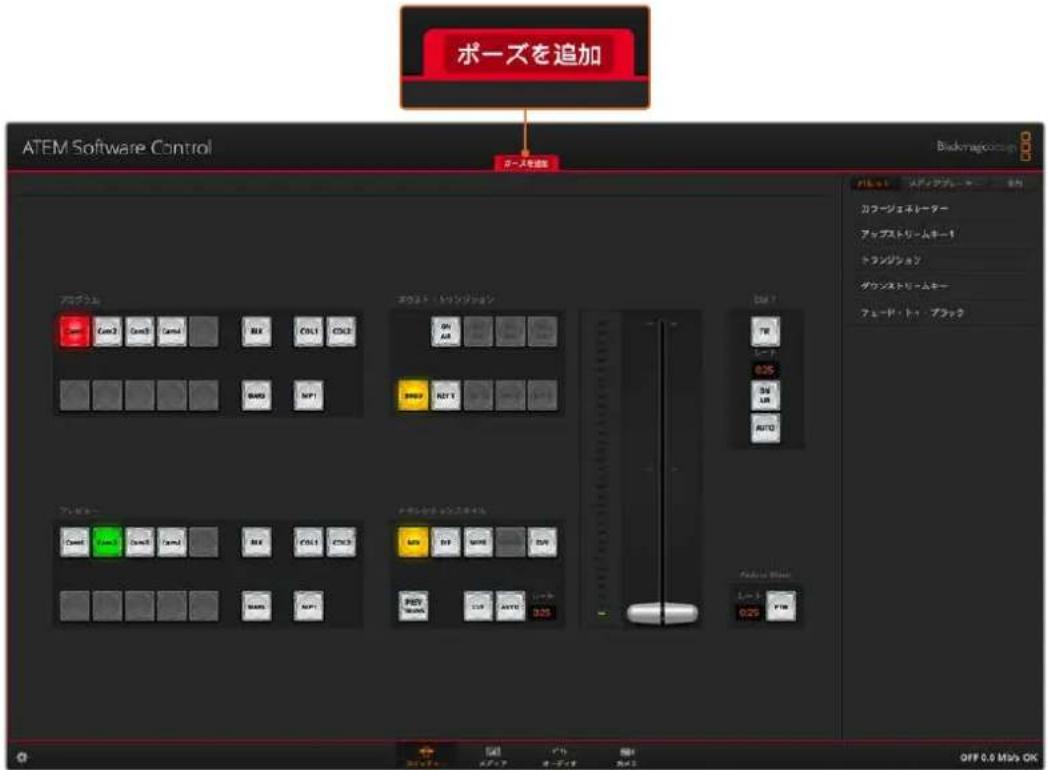This screenshot has height=770, width=1048.
Task: Open the カメラ page at the bottom
Action: [626, 756]
